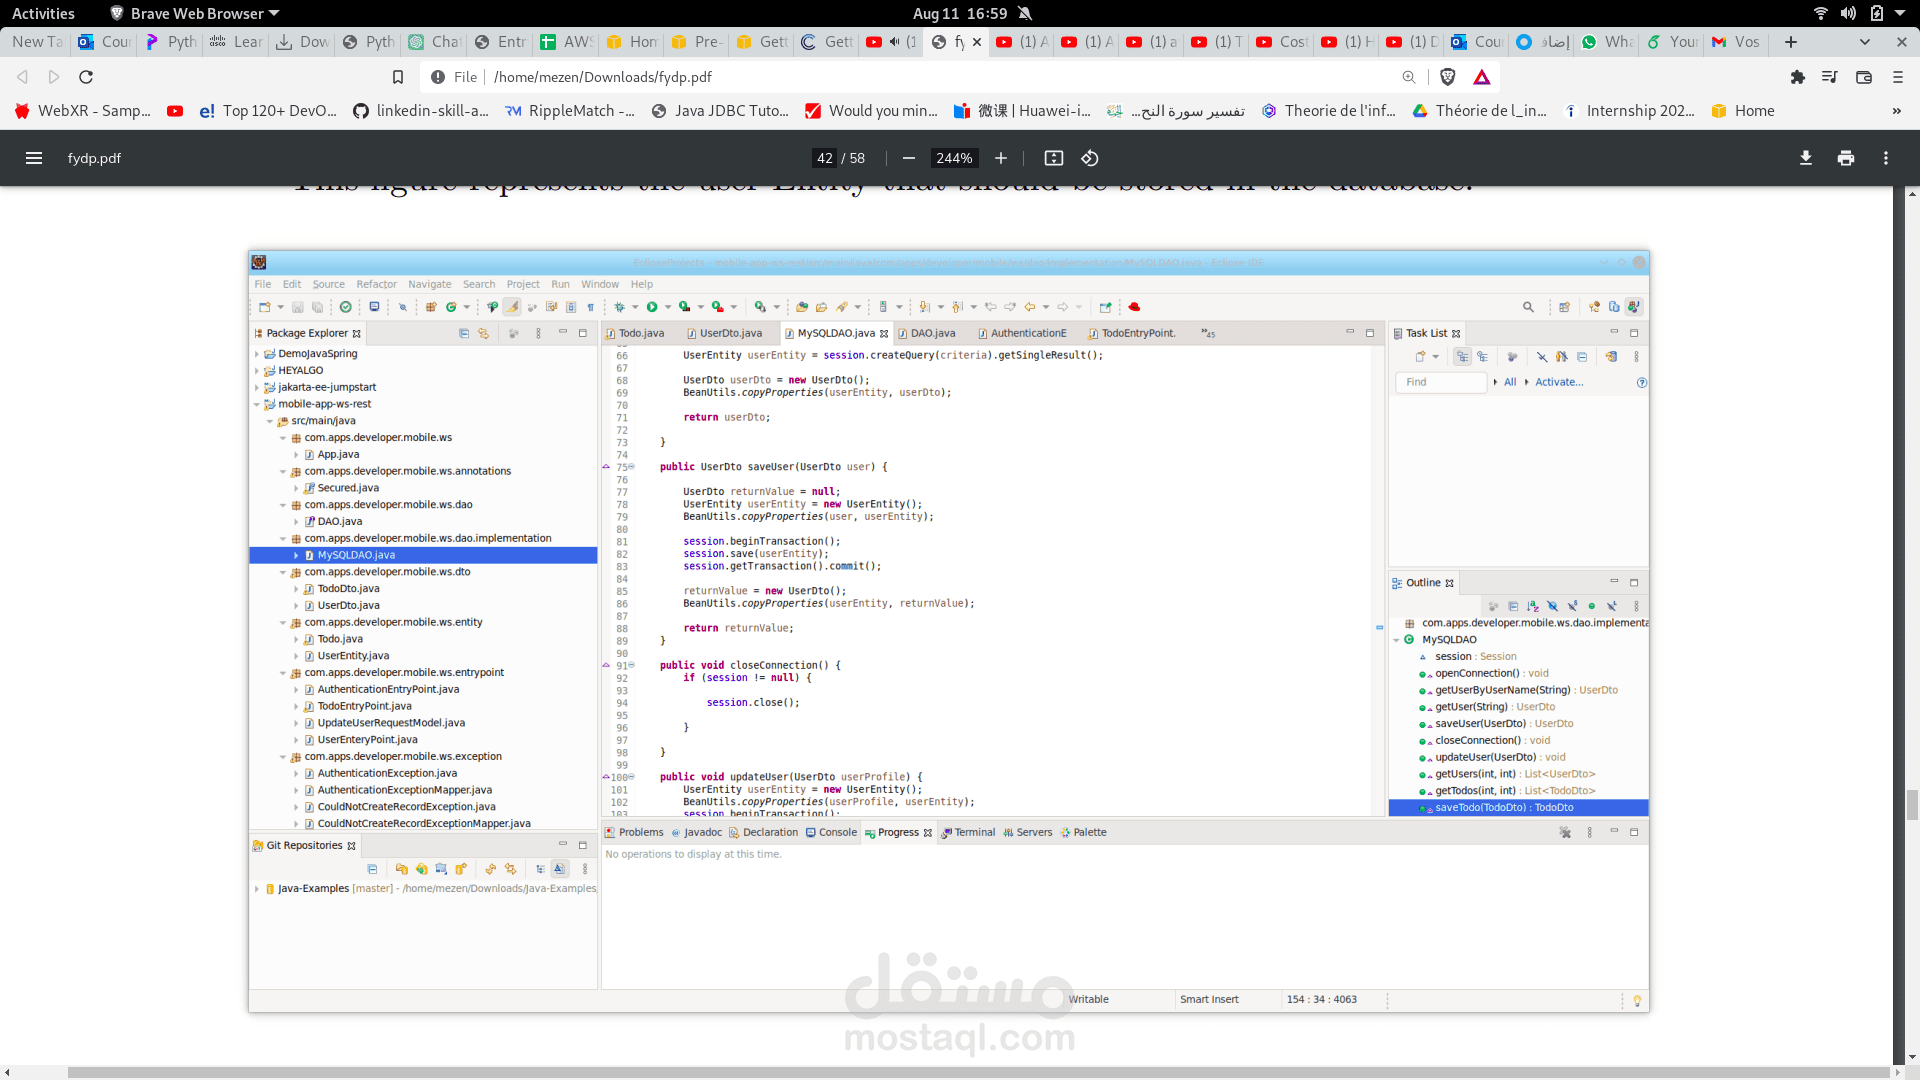Open the Brave Web Browser app menu
1920x1080 pixels.
tap(195, 13)
